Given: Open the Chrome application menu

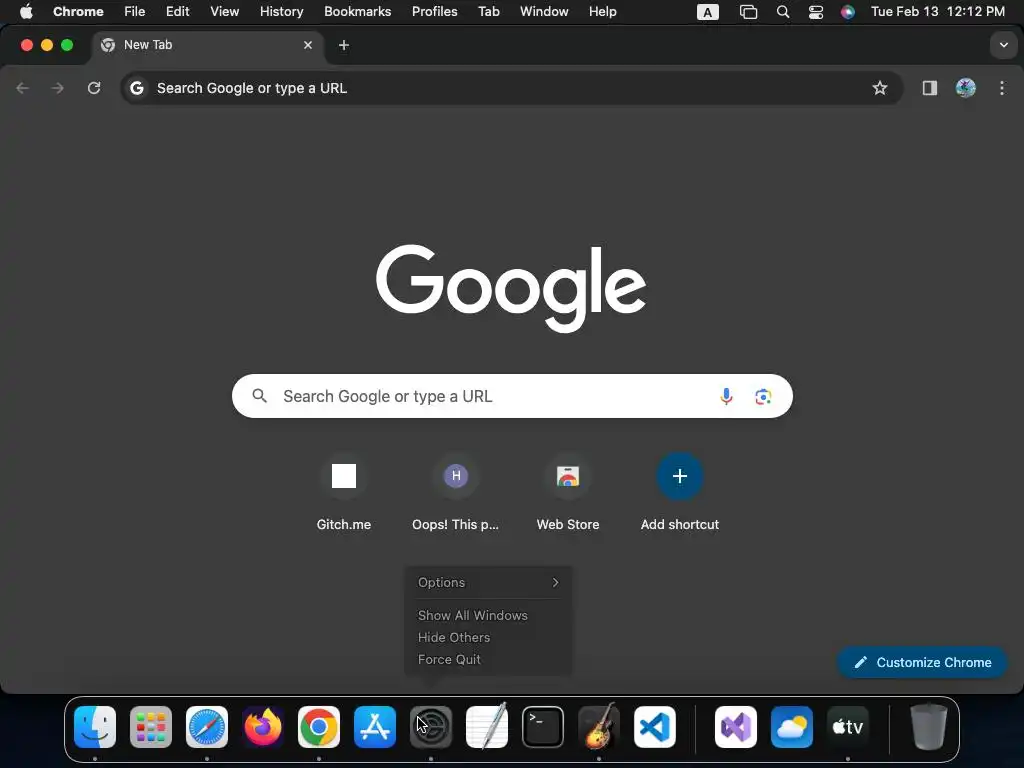Looking at the screenshot, I should [x=78, y=12].
